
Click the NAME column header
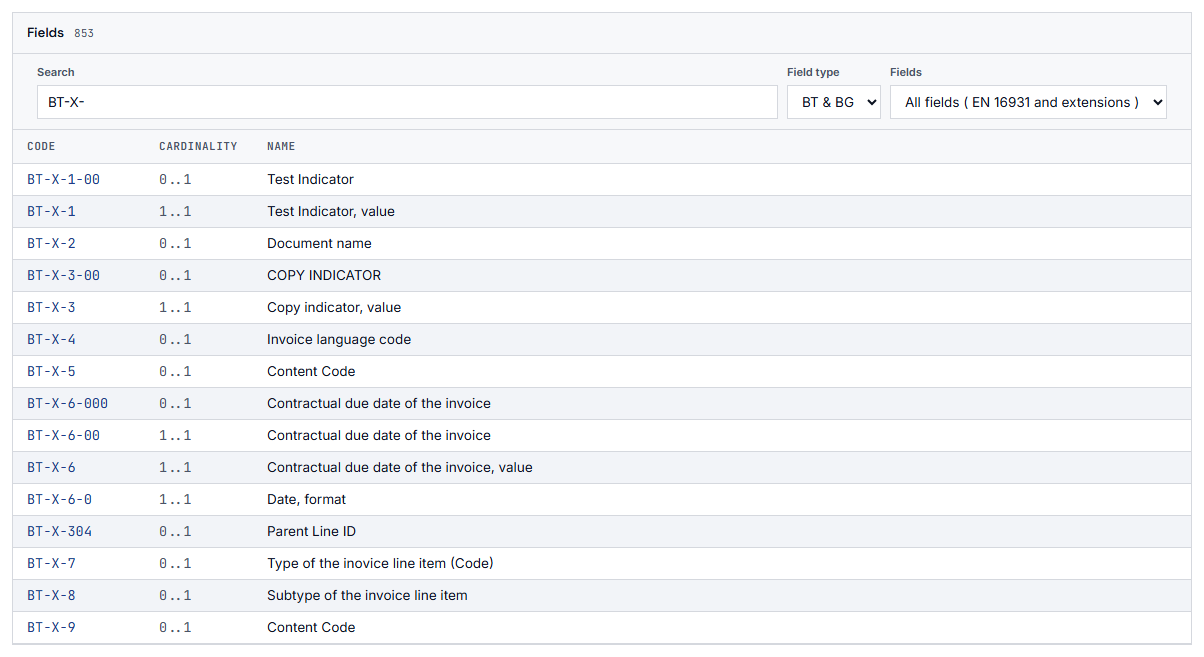pos(281,147)
